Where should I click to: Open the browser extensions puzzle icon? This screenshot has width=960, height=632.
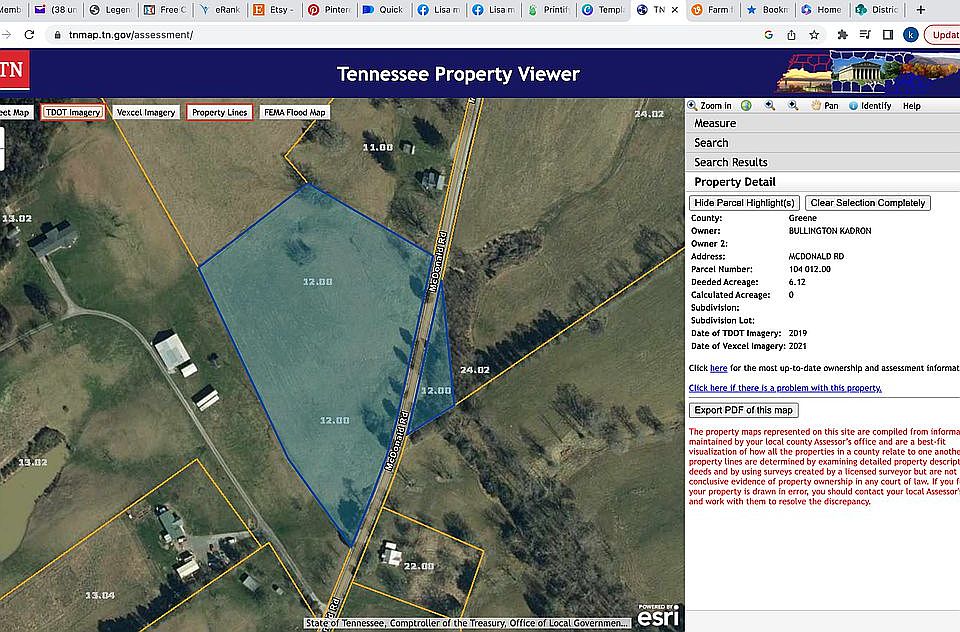[842, 34]
